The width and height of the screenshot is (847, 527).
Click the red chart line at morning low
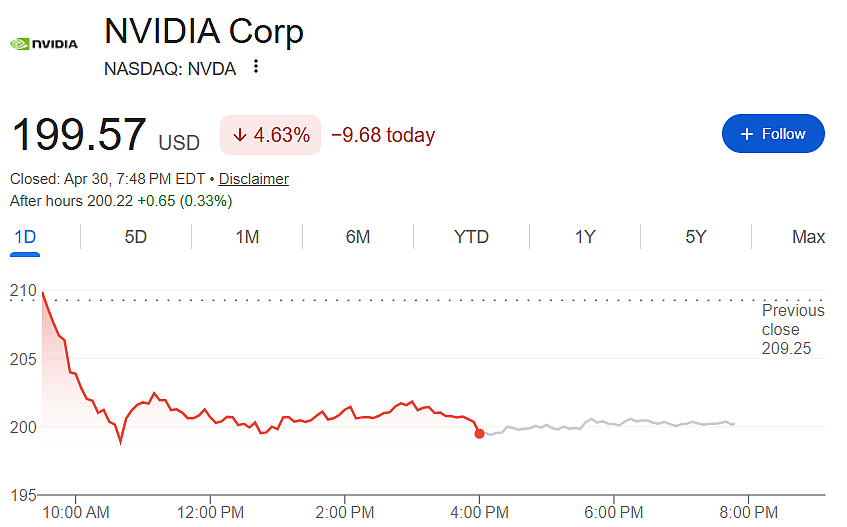pos(120,442)
